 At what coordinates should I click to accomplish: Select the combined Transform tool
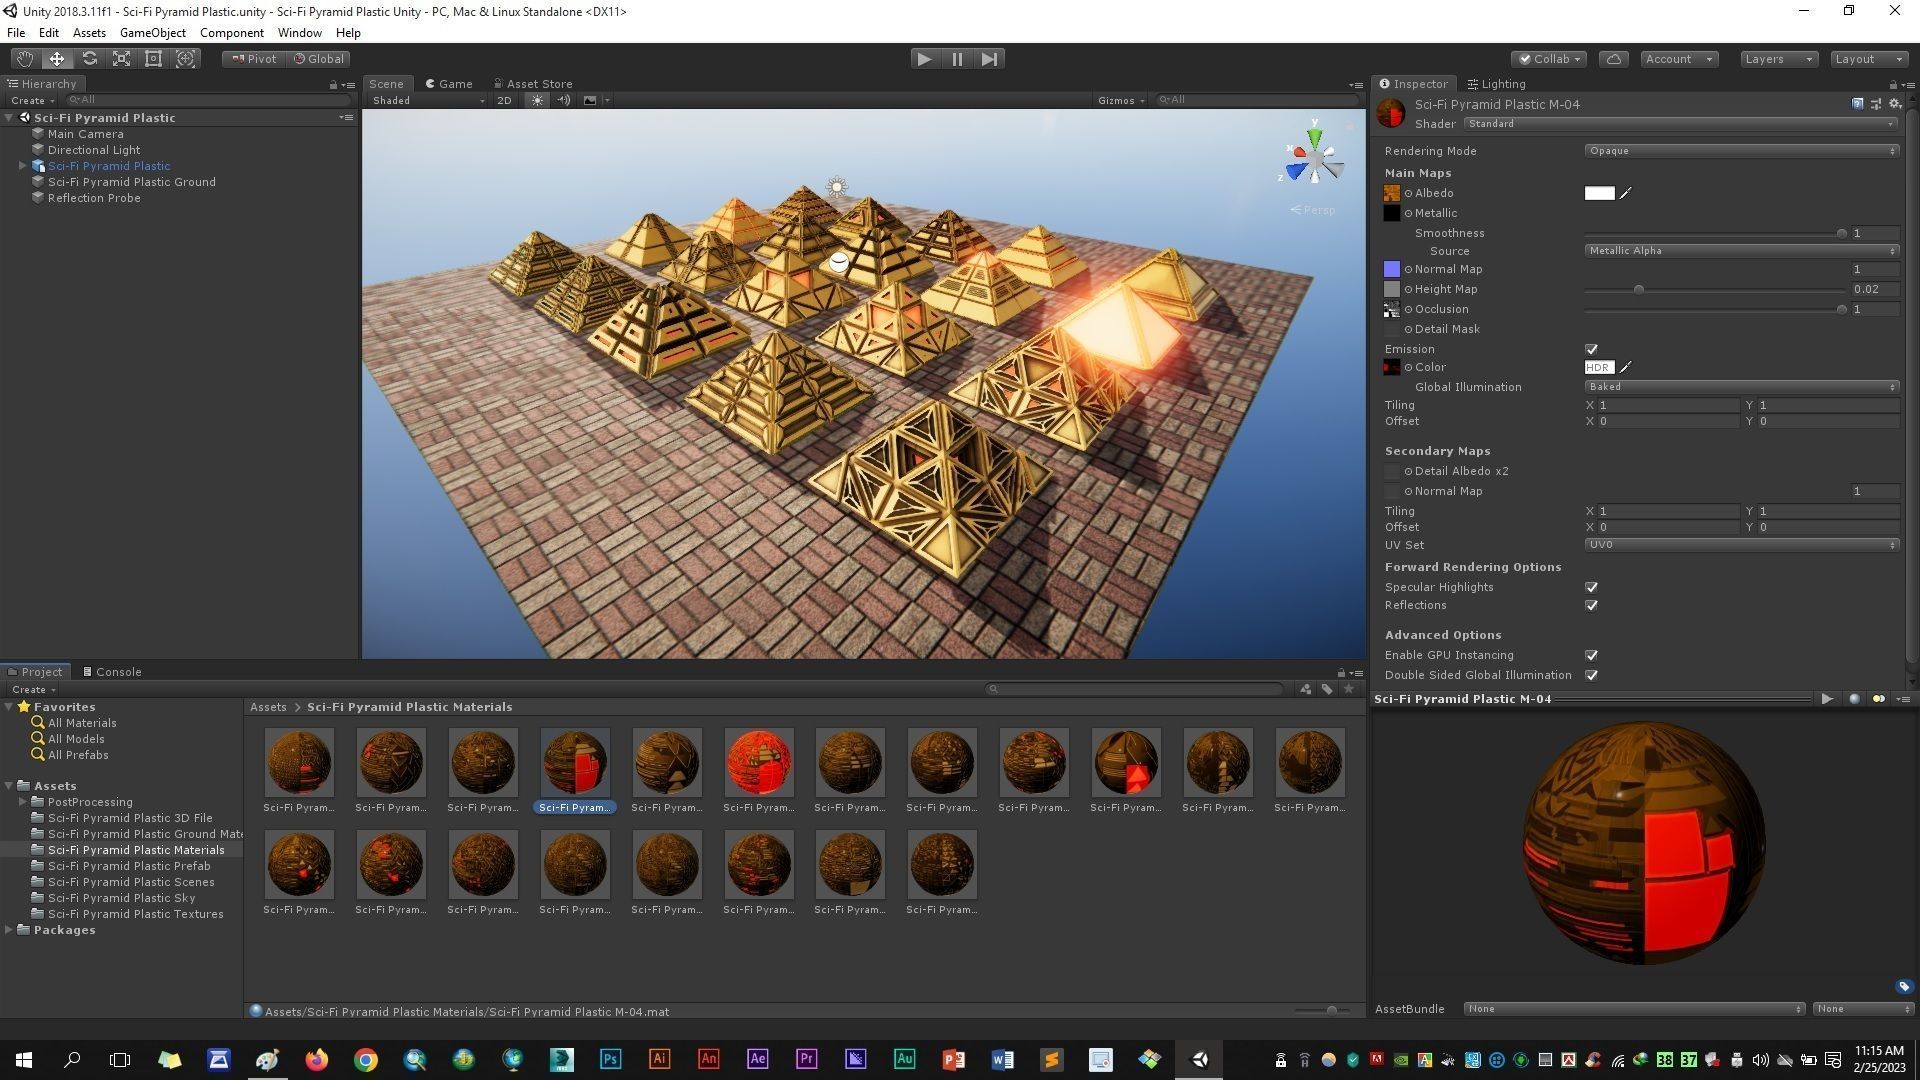[186, 59]
